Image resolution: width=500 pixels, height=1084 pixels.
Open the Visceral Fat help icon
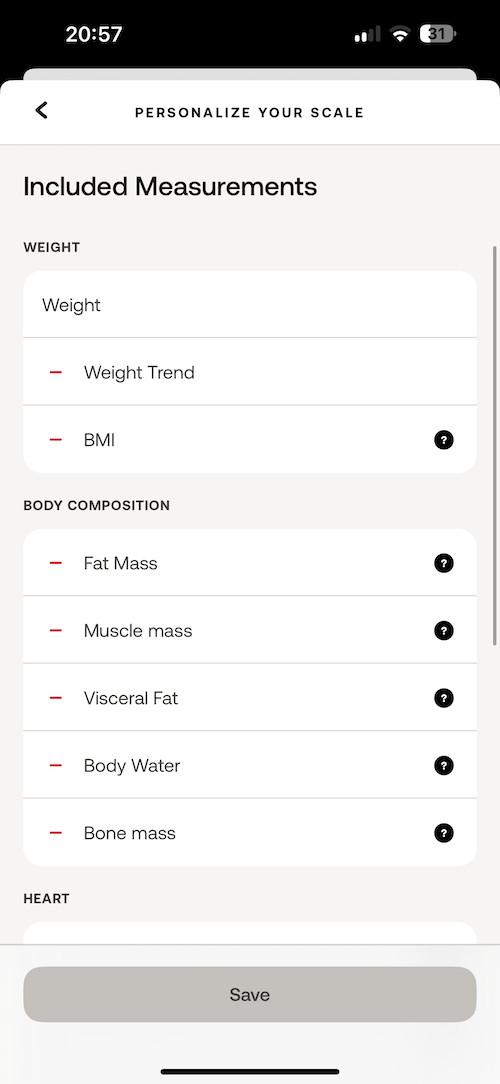[444, 698]
